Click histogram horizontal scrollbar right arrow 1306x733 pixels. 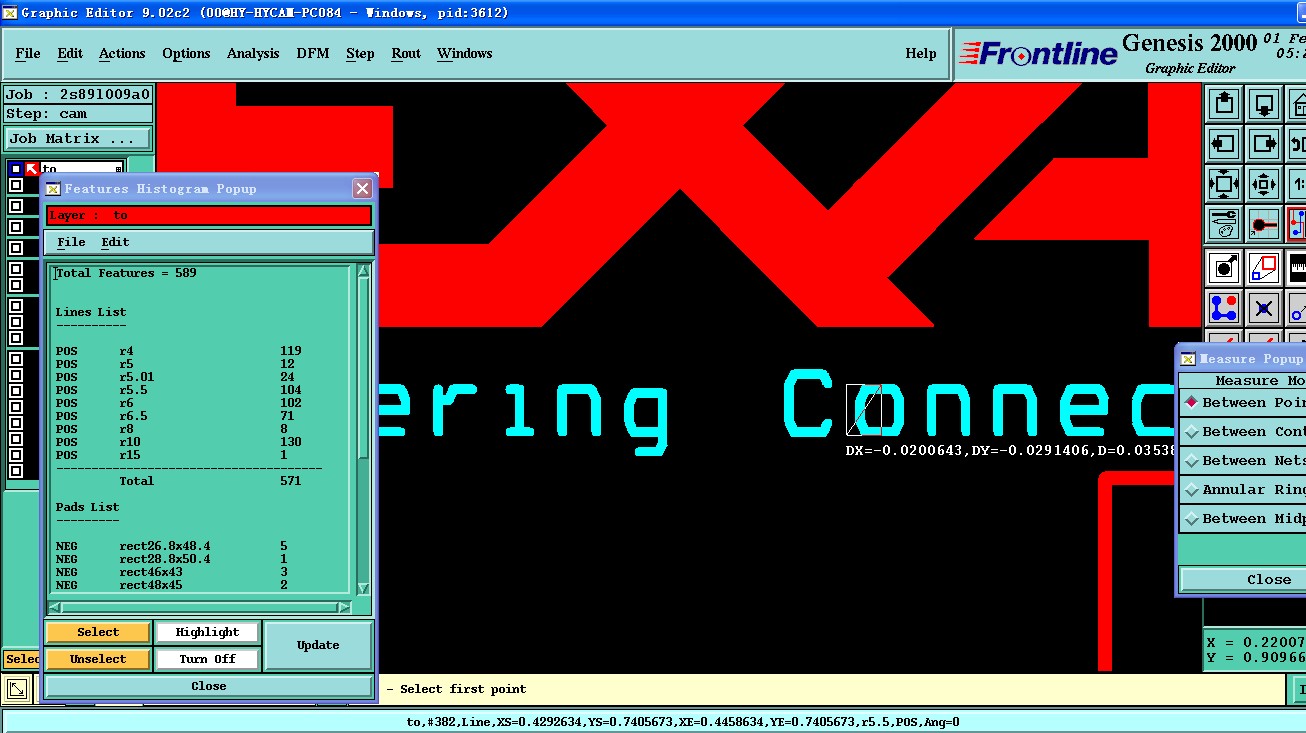pos(344,607)
